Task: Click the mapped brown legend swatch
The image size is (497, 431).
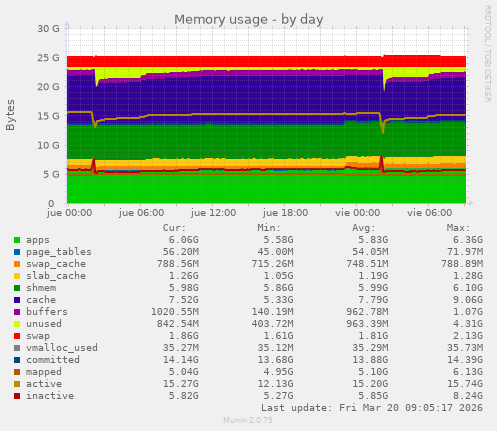Action: pos(17,372)
